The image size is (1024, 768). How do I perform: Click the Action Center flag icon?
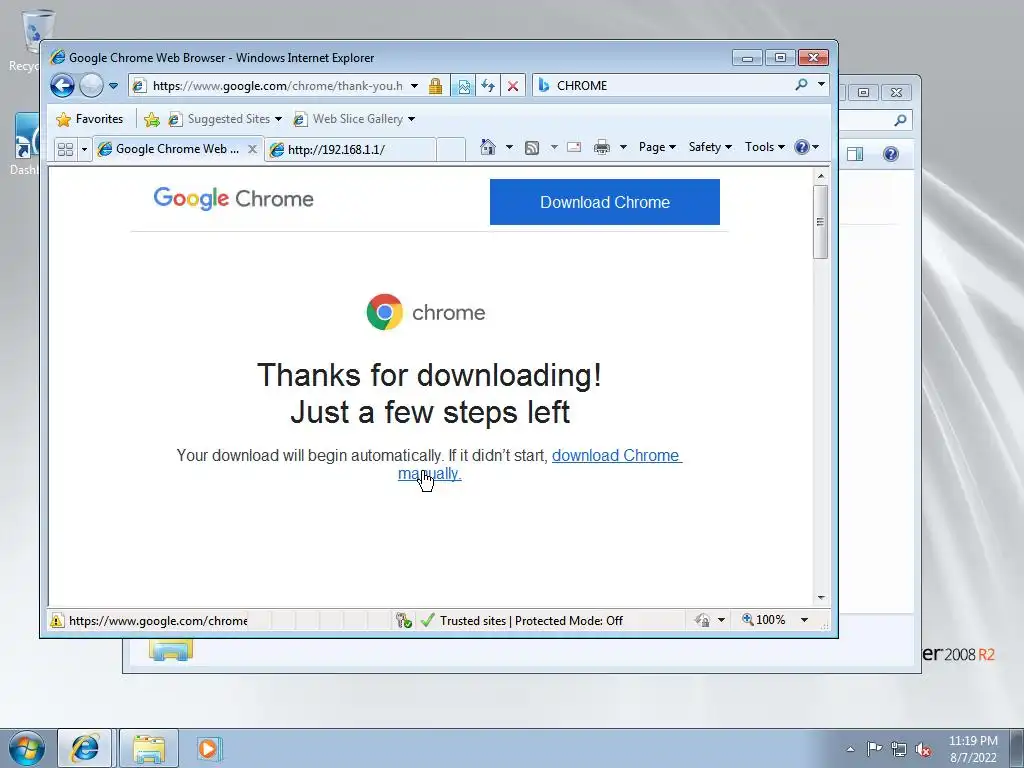pos(874,749)
